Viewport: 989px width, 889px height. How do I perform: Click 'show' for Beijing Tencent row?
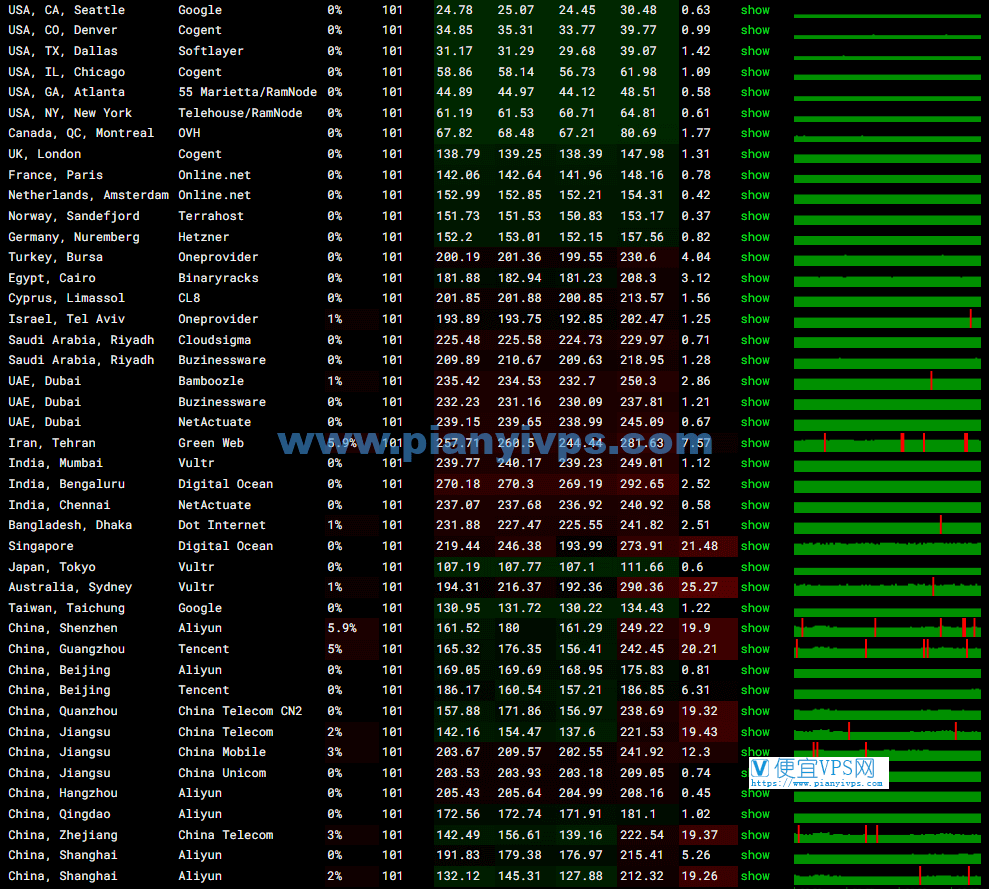coord(755,690)
